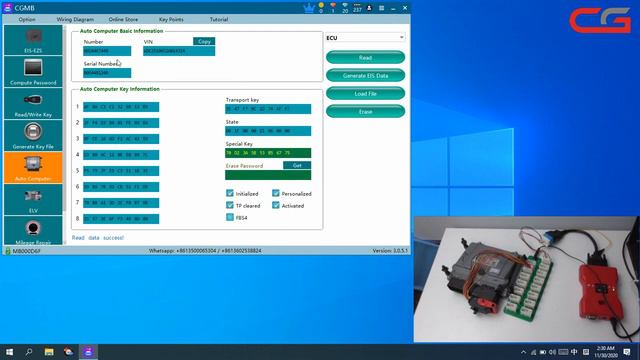Screen dimensions: 640x360
Task: Open the Generate Key File tool
Action: 33,136
